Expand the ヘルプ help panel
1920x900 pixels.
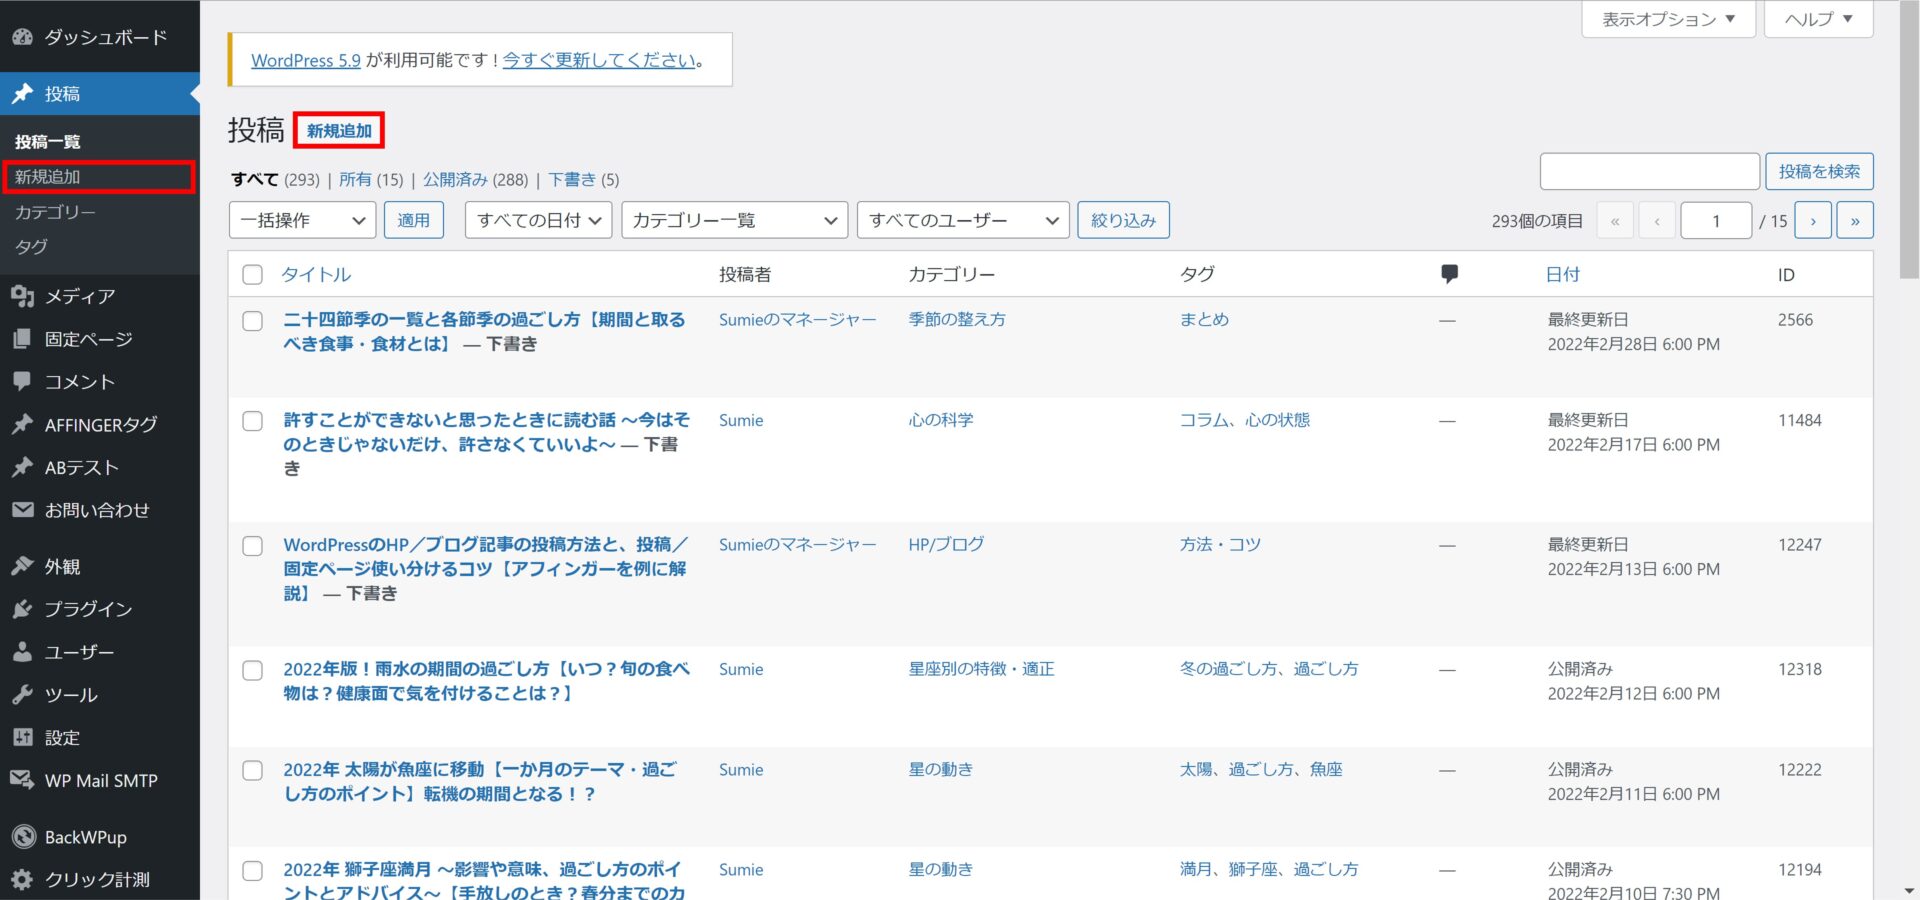(1818, 19)
